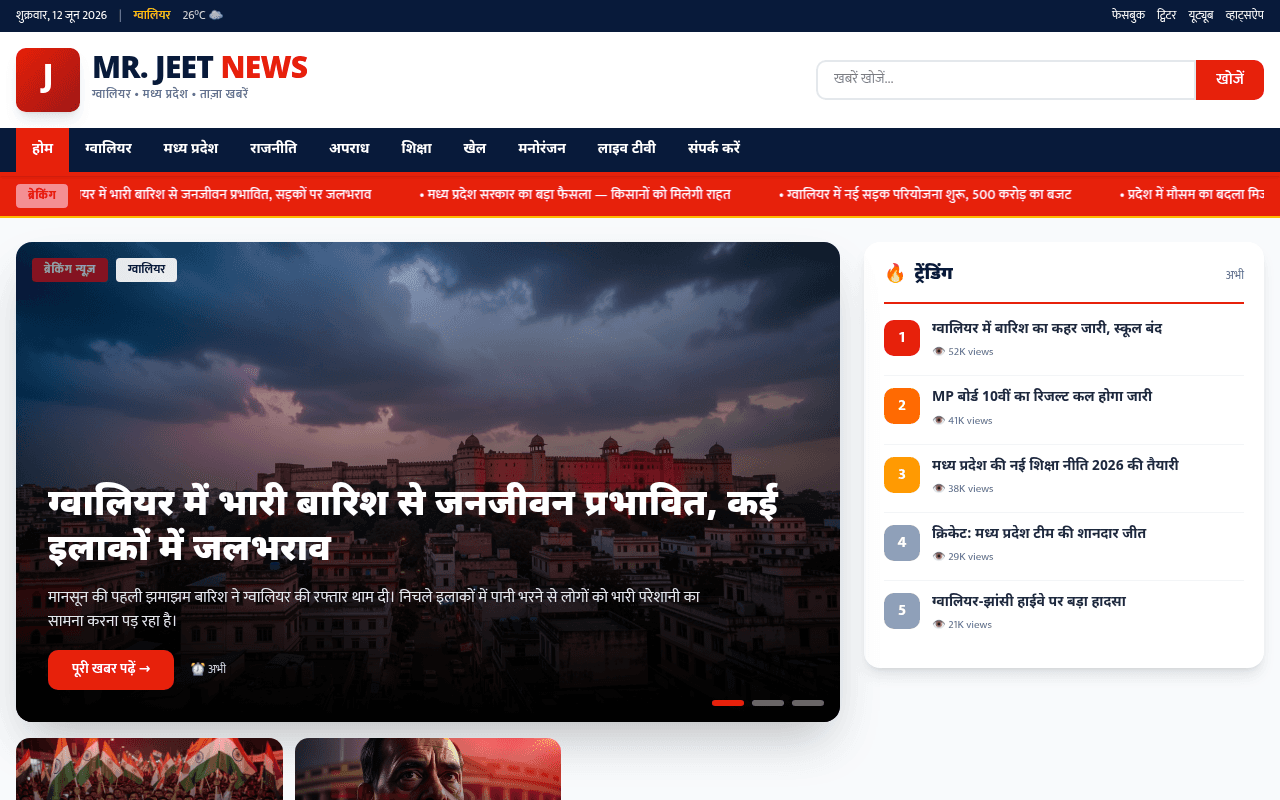Click the weather cloud icon in top bar
This screenshot has width=1280, height=800.
tap(216, 15)
